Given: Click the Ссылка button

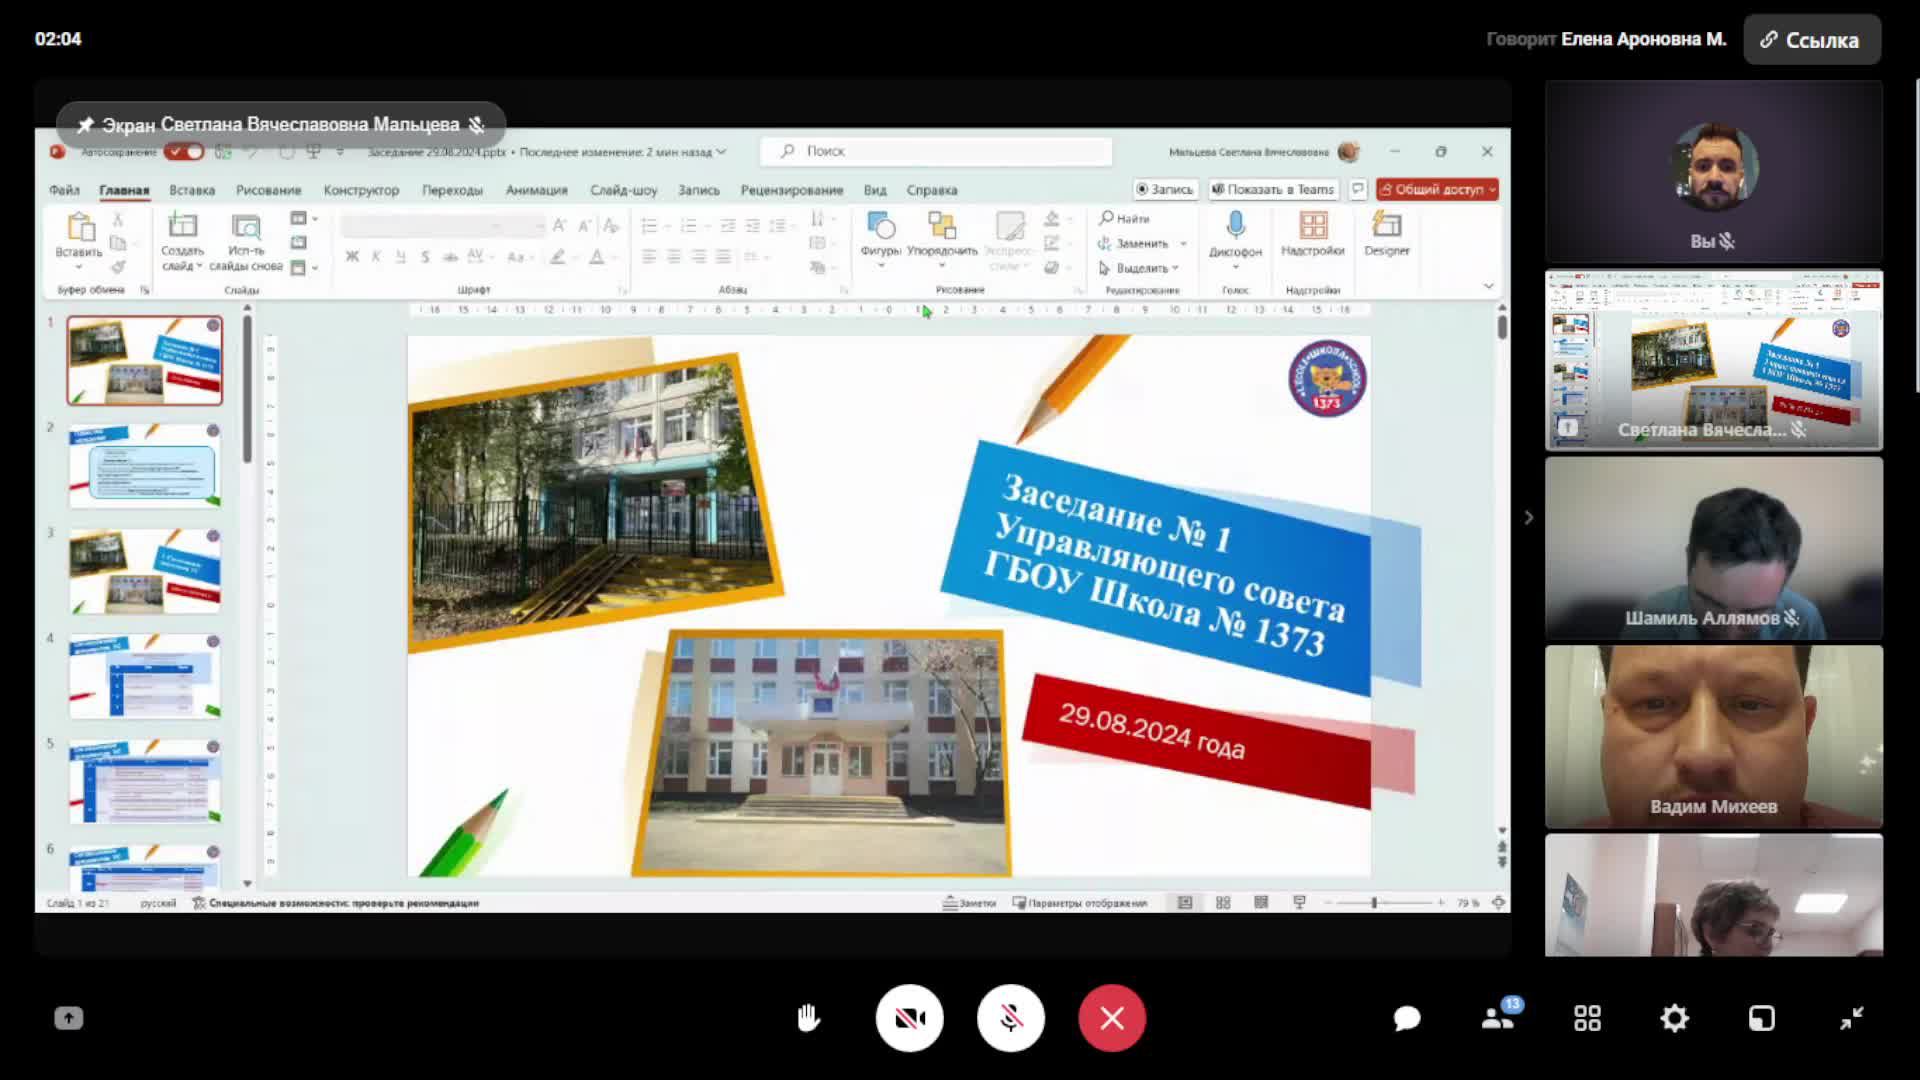Looking at the screenshot, I should (x=1811, y=40).
